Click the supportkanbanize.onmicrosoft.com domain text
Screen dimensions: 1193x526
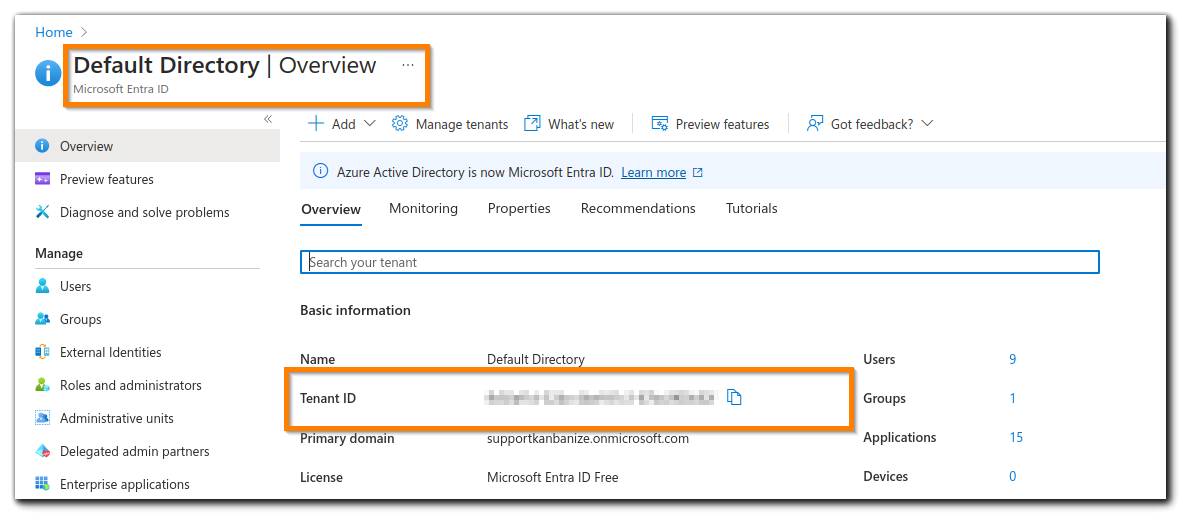pos(587,438)
